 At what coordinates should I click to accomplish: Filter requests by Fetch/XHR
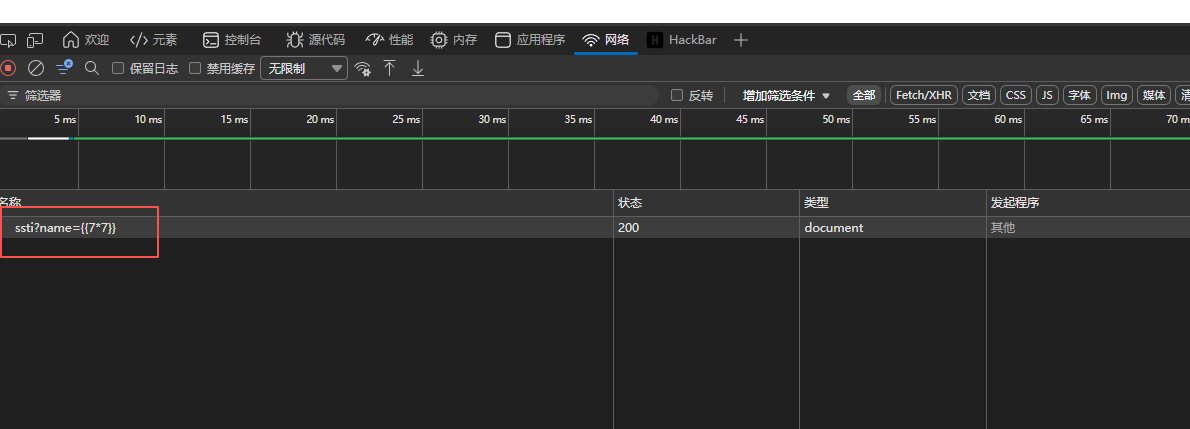[x=924, y=95]
